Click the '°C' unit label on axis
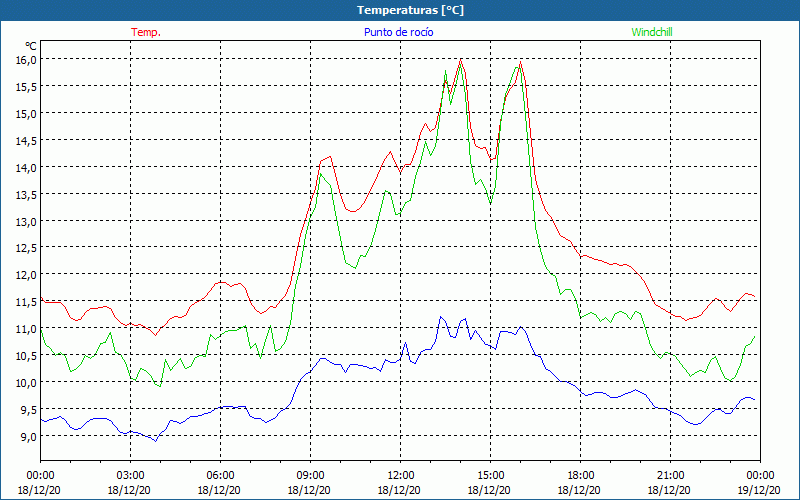This screenshot has height=500, width=800. click(31, 46)
